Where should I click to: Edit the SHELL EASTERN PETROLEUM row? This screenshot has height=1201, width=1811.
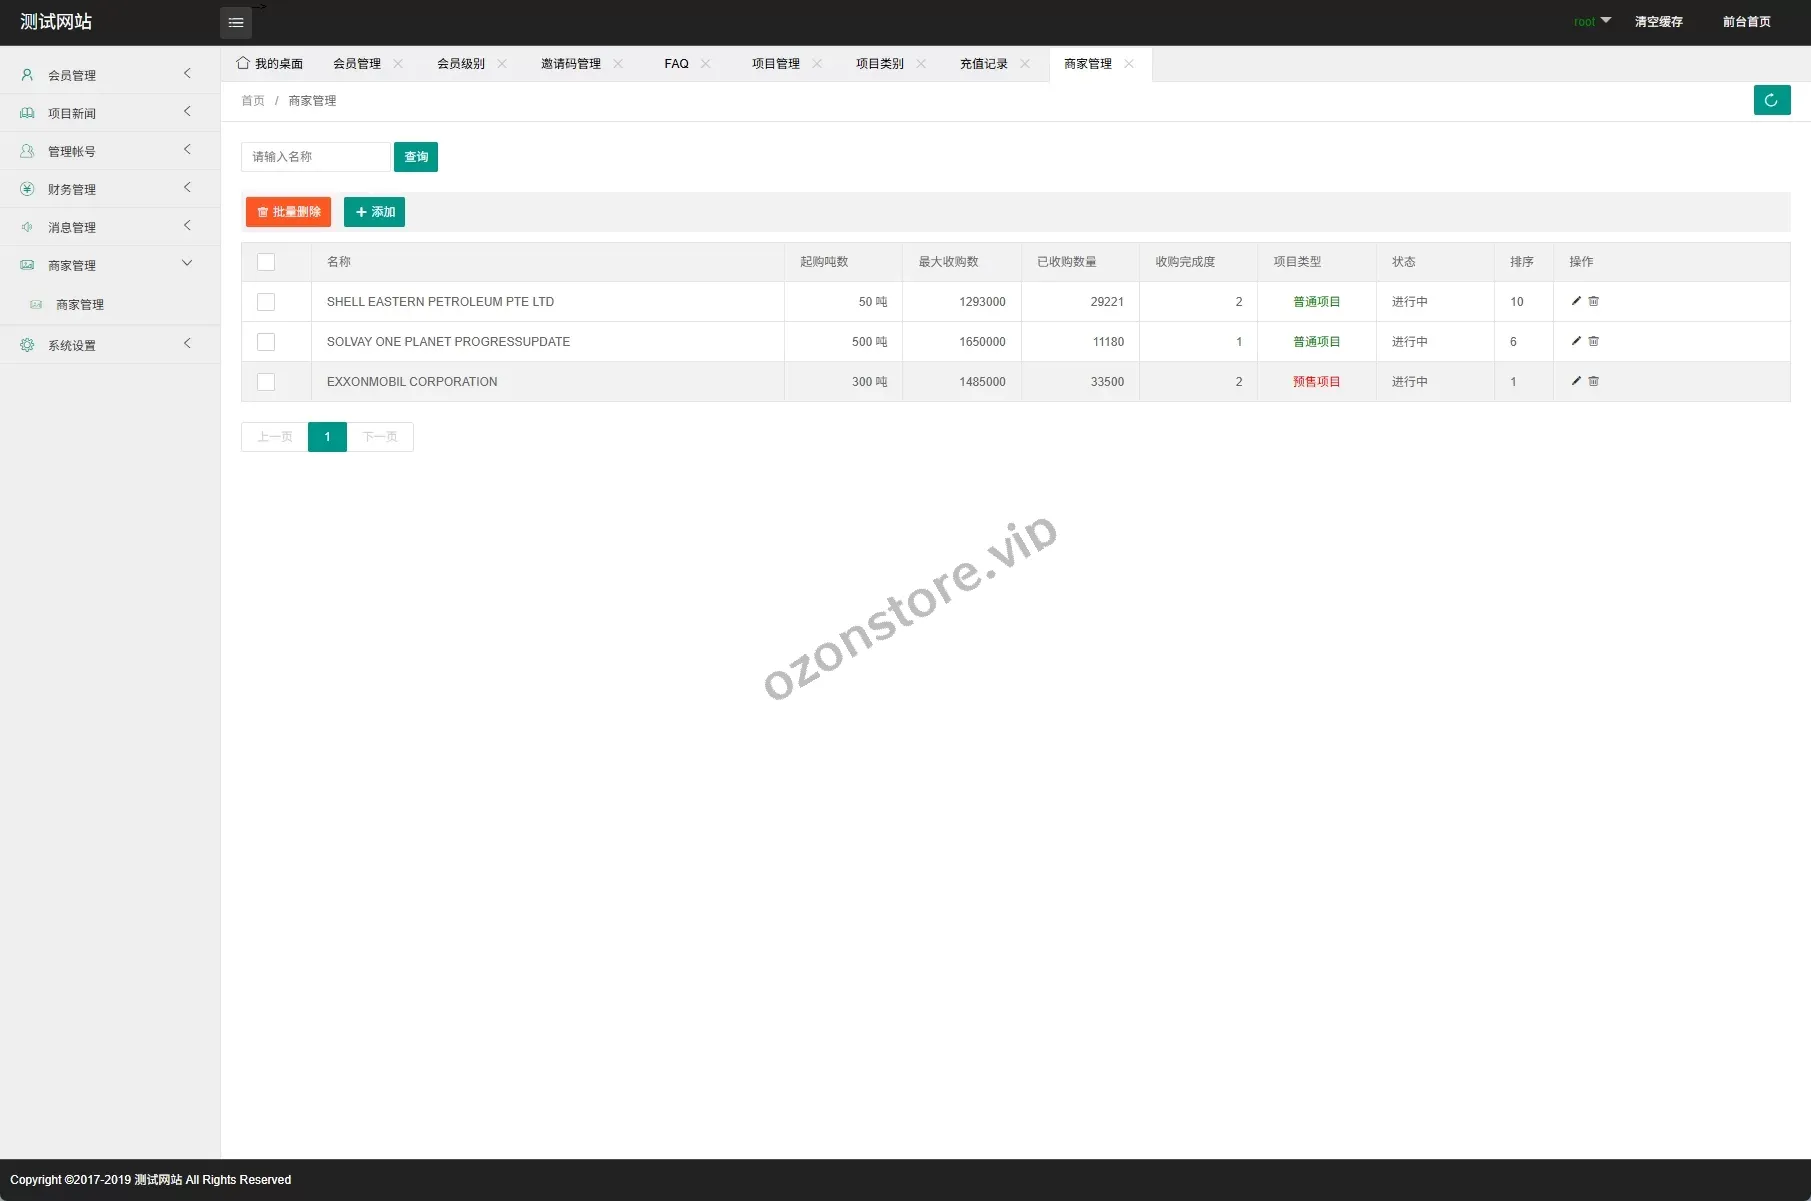pos(1576,301)
